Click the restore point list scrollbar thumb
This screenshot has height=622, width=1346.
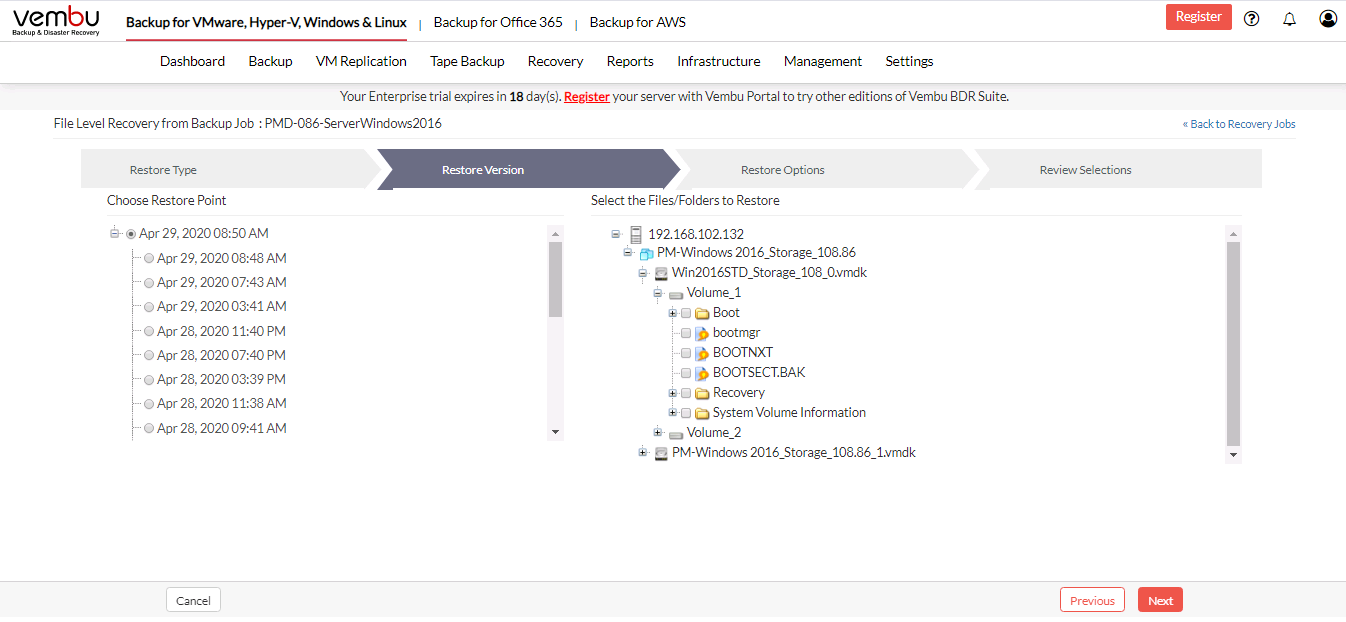[556, 279]
